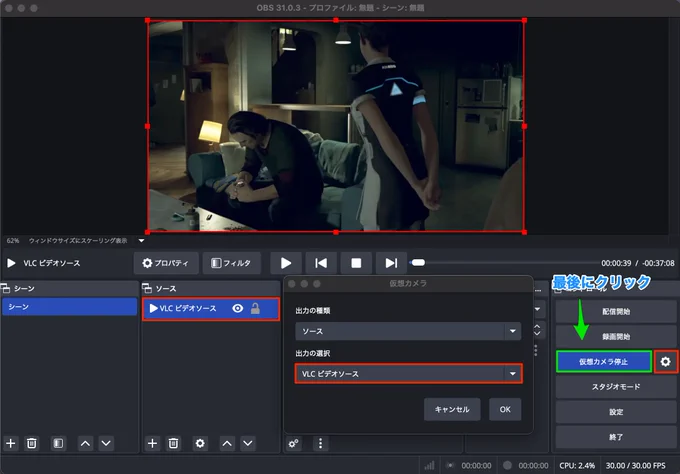Image resolution: width=680 pixels, height=474 pixels.
Task: Jump to previous media item
Action: click(321, 263)
